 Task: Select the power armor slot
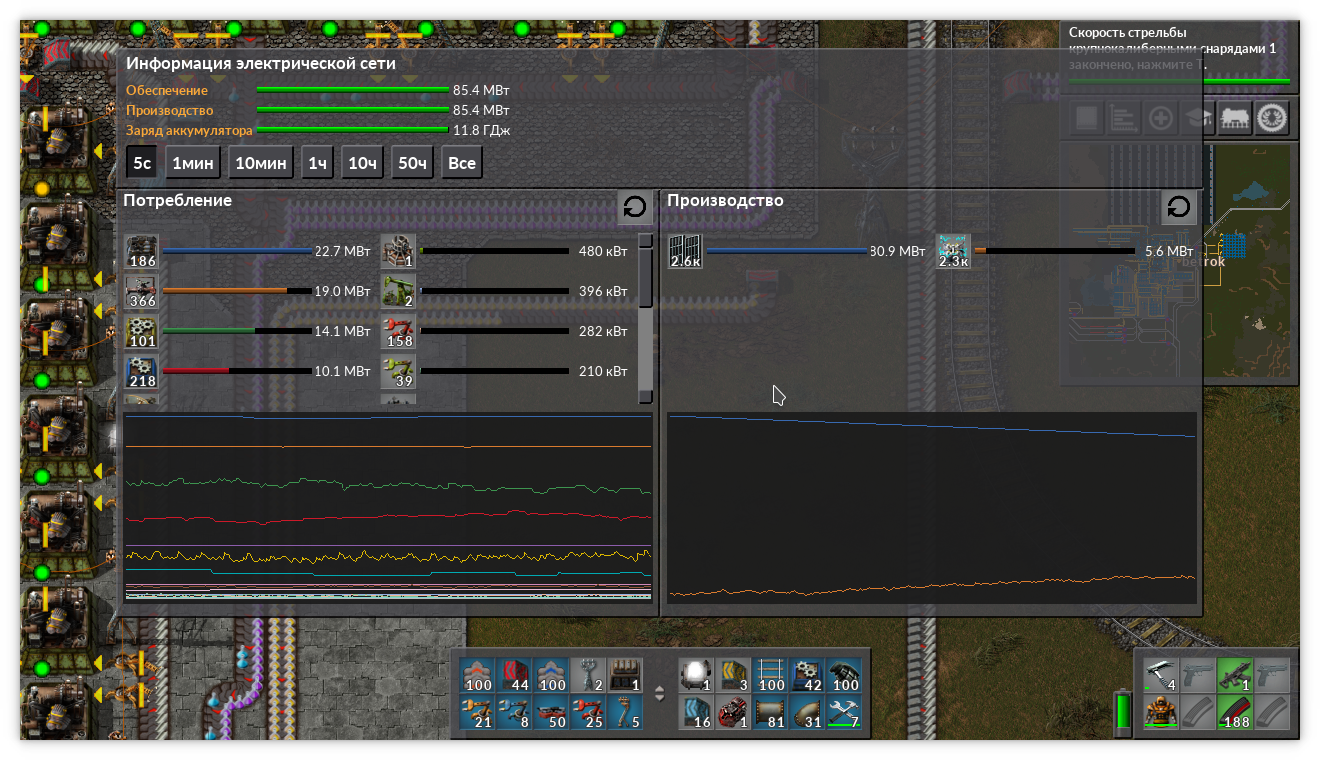pos(1160,712)
